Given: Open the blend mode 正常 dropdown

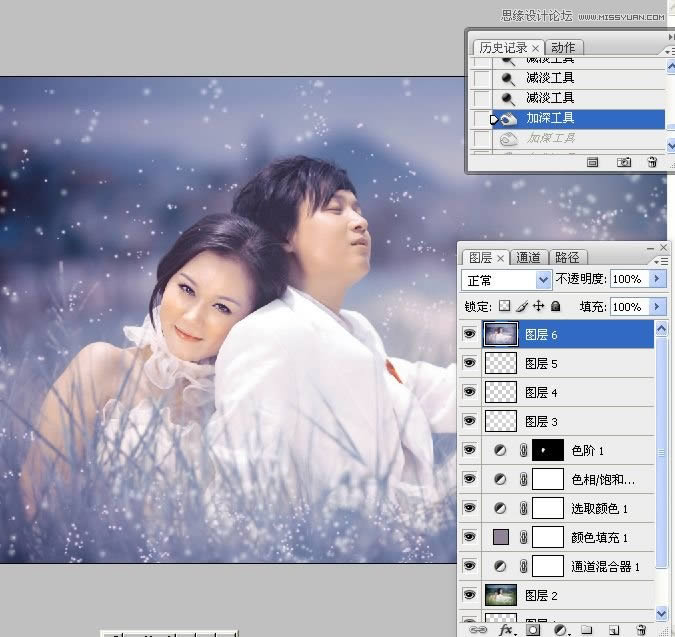Looking at the screenshot, I should pos(506,280).
